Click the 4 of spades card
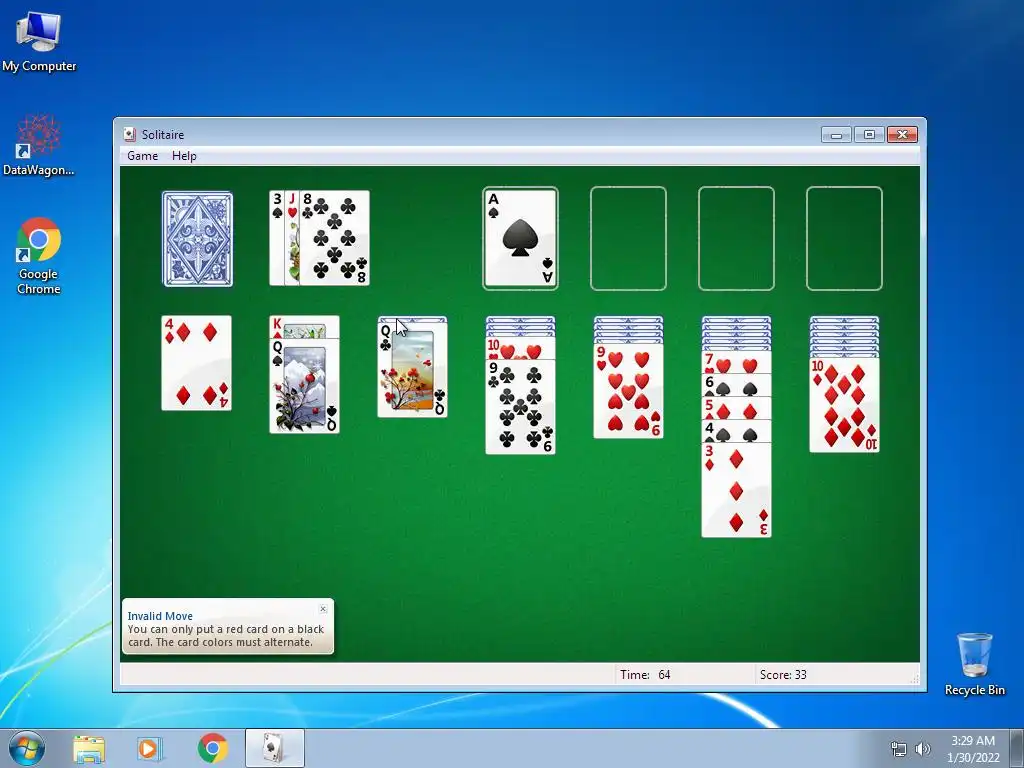Image resolution: width=1024 pixels, height=768 pixels. 736,431
